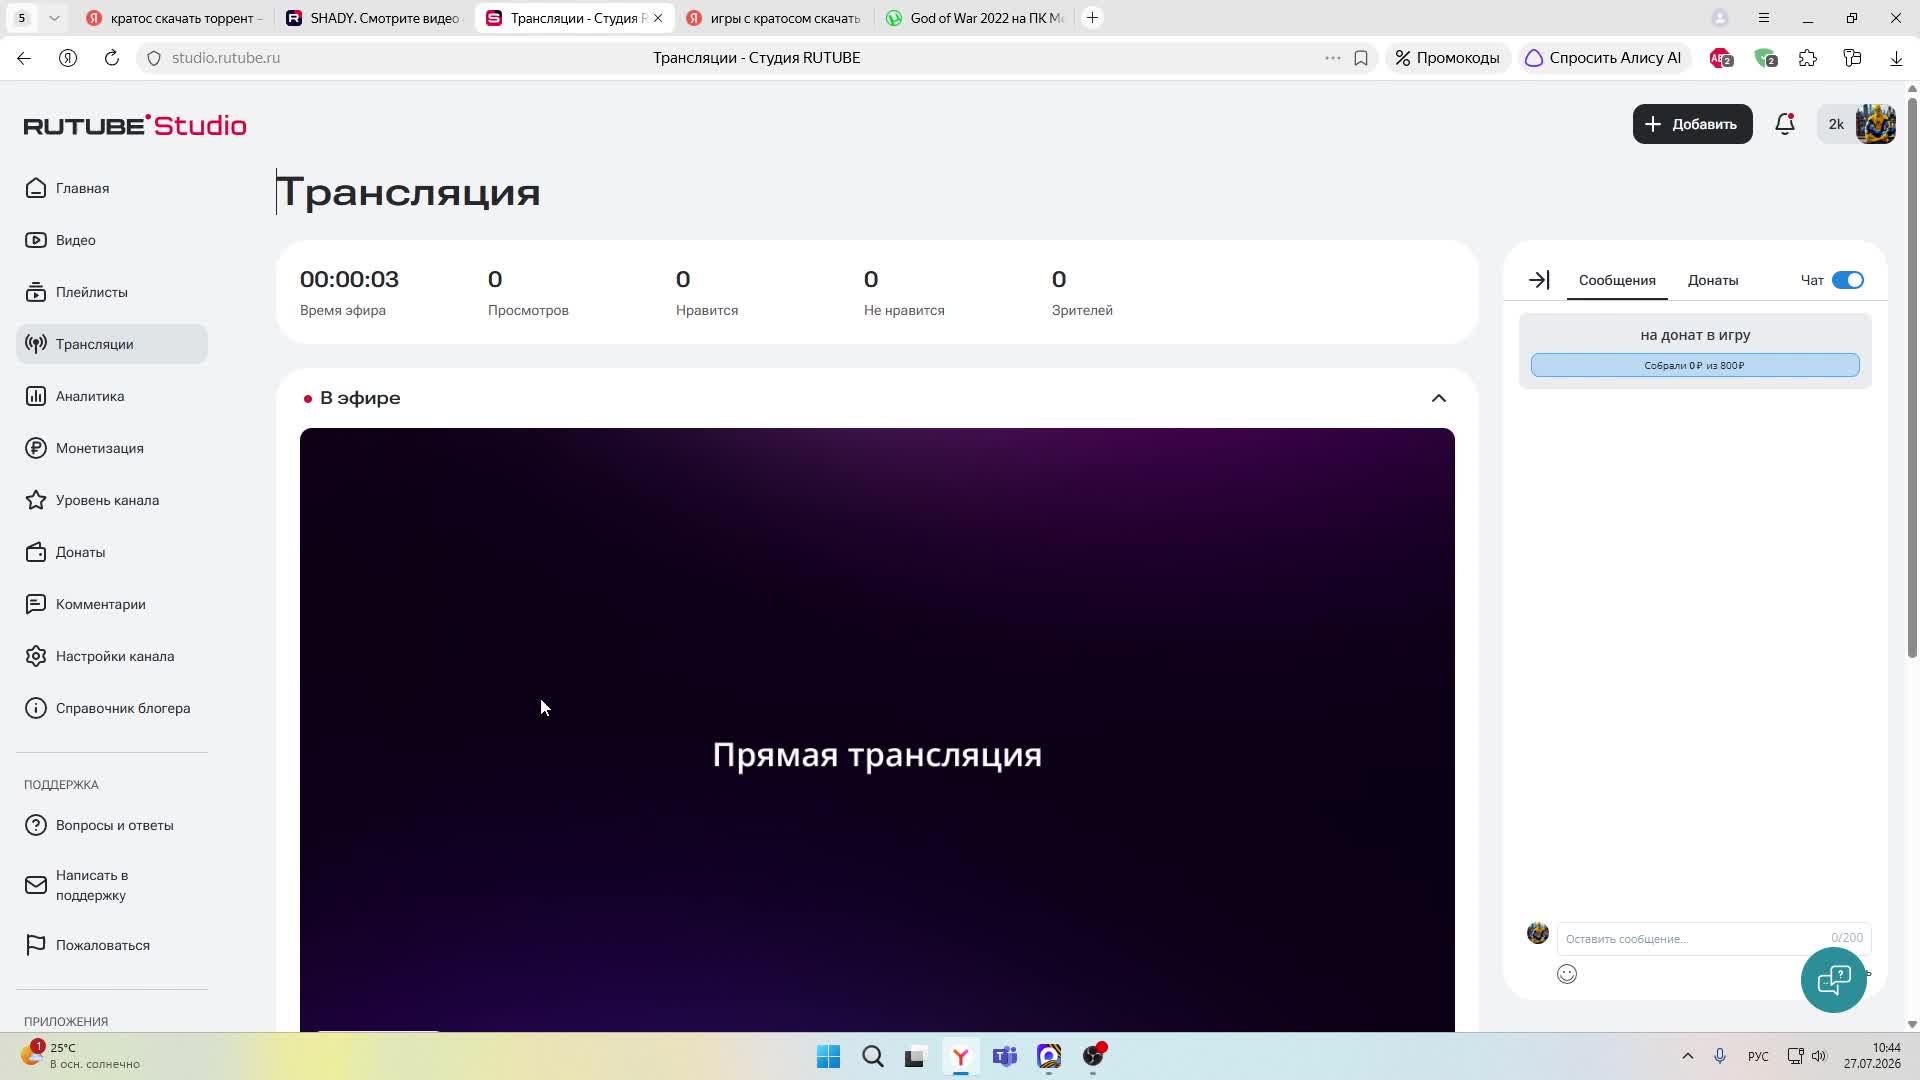1920x1080 pixels.
Task: Open the address bar three-dots menu
Action: tap(1333, 58)
